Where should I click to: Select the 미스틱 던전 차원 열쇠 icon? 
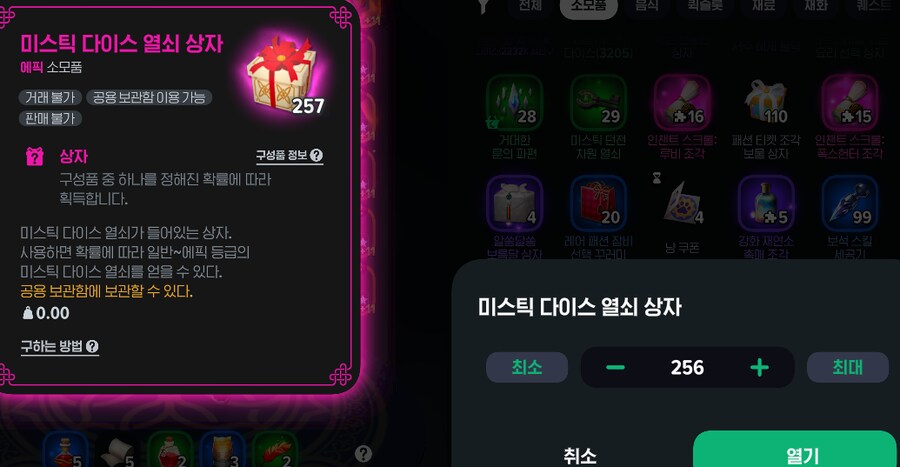(598, 104)
